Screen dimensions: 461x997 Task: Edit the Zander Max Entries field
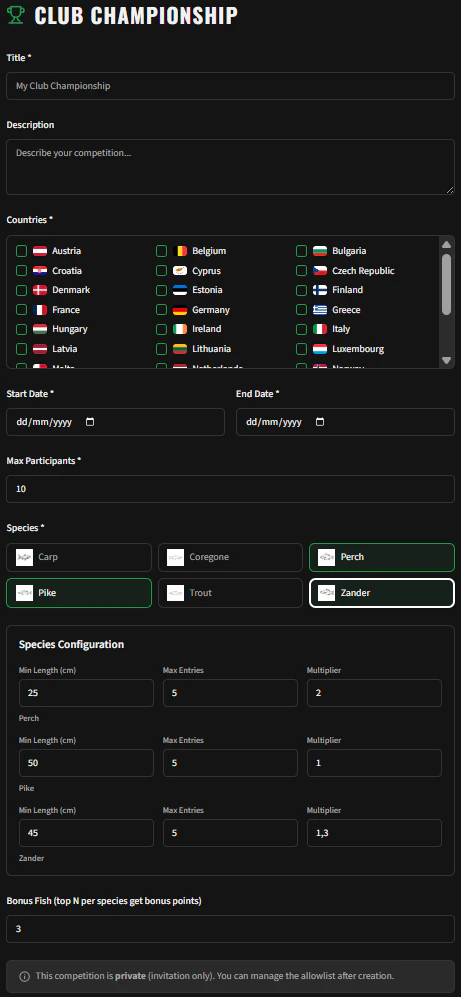pyautogui.click(x=230, y=833)
